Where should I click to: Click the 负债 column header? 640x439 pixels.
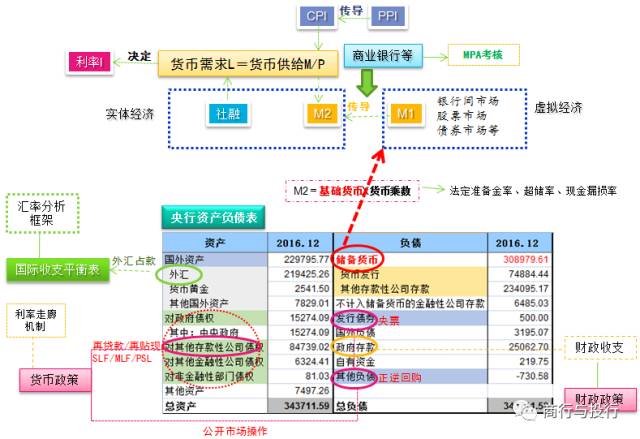411,243
